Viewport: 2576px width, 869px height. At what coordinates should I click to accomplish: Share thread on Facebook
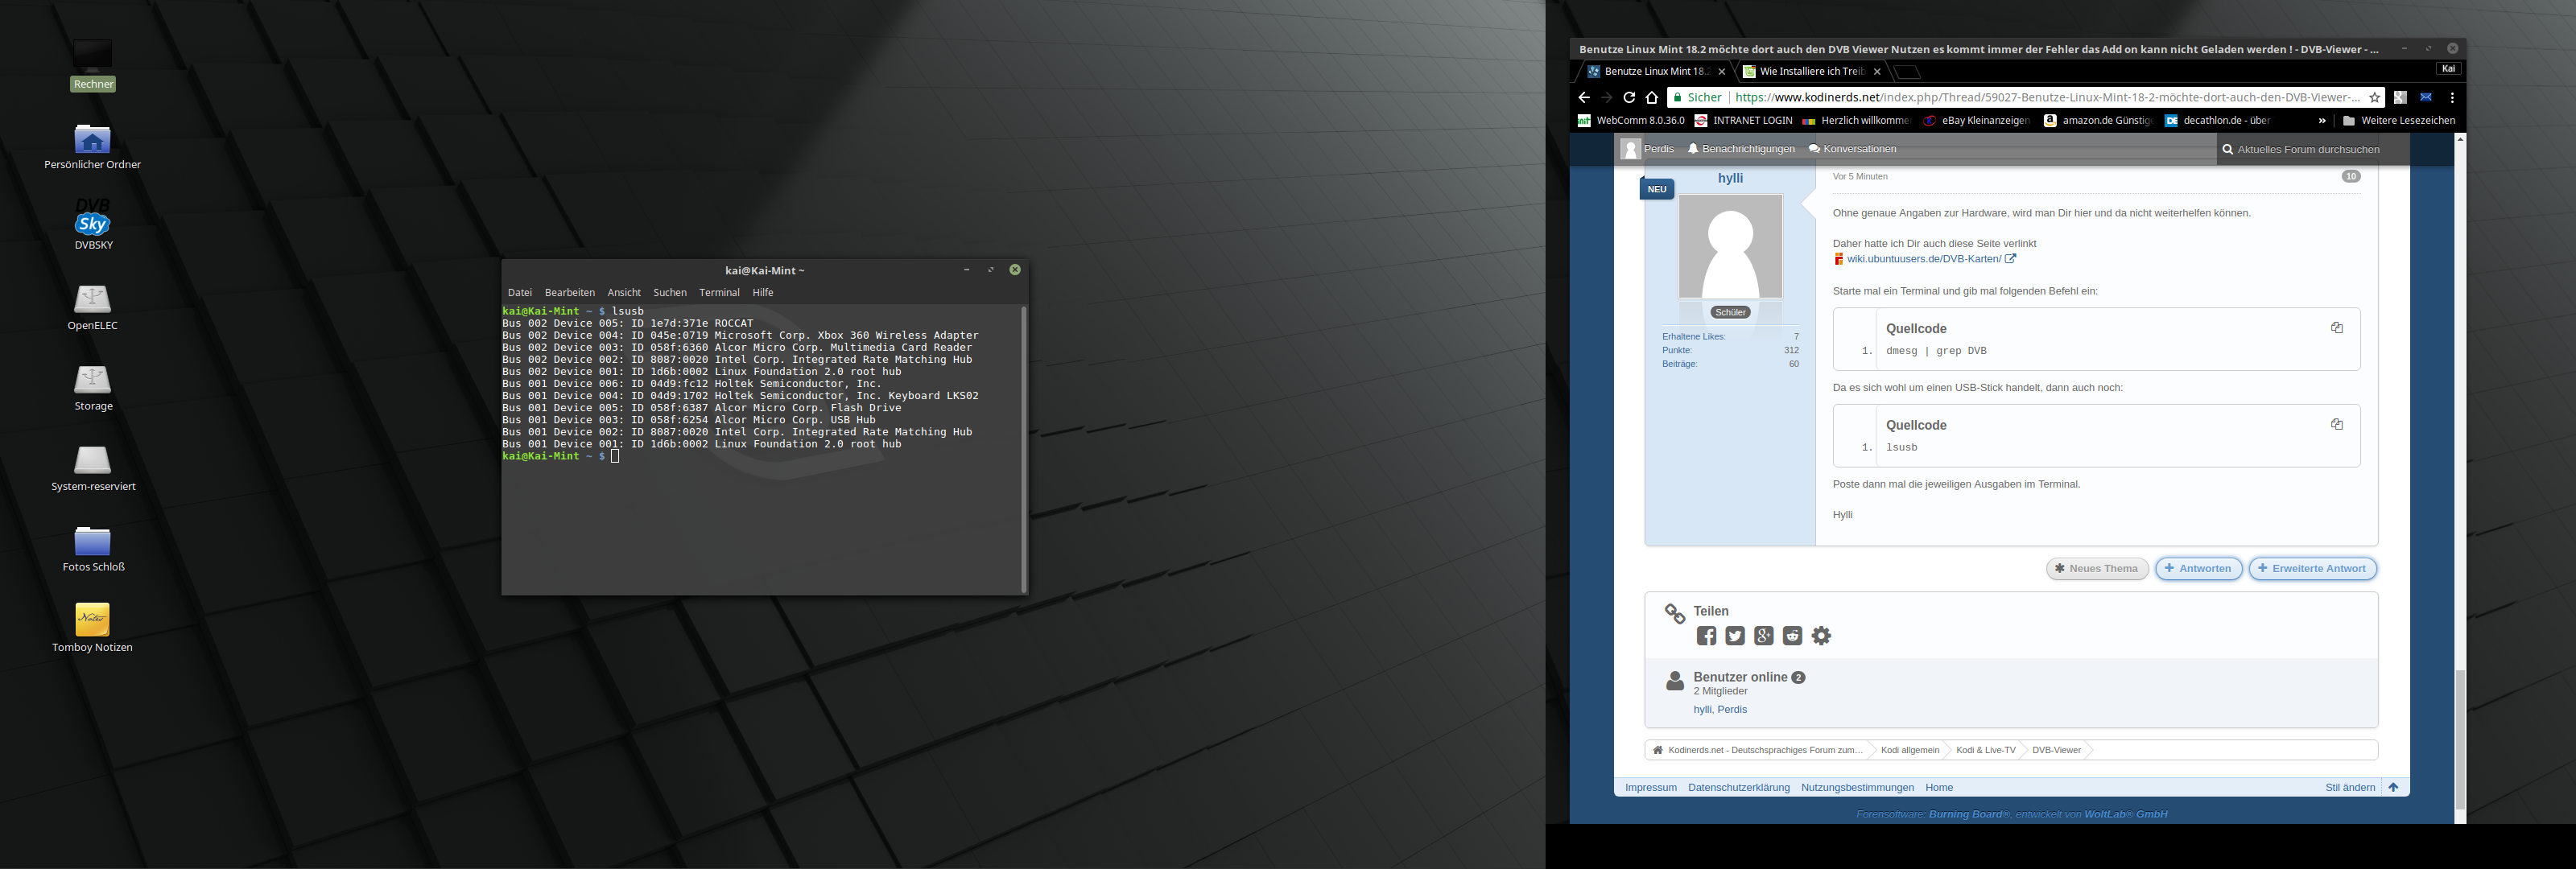tap(1706, 636)
